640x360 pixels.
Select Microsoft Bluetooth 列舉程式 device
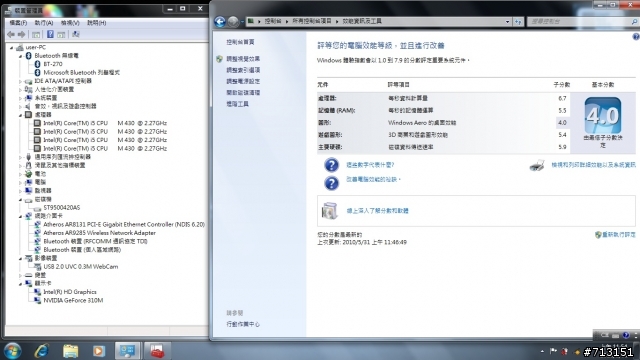(81, 73)
